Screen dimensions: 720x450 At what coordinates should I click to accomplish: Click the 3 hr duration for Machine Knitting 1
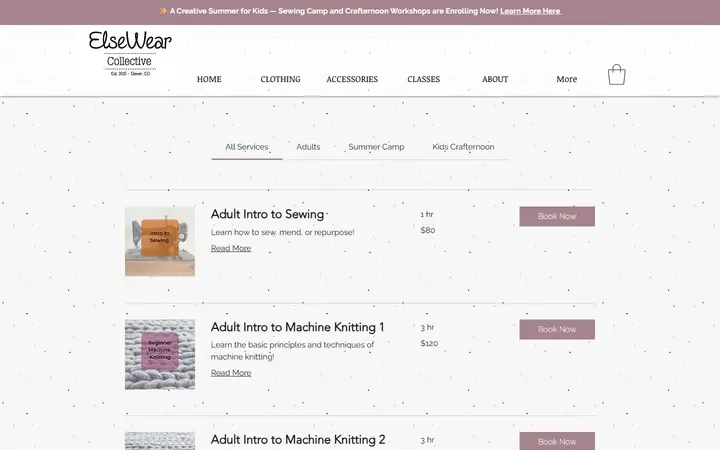pos(427,327)
